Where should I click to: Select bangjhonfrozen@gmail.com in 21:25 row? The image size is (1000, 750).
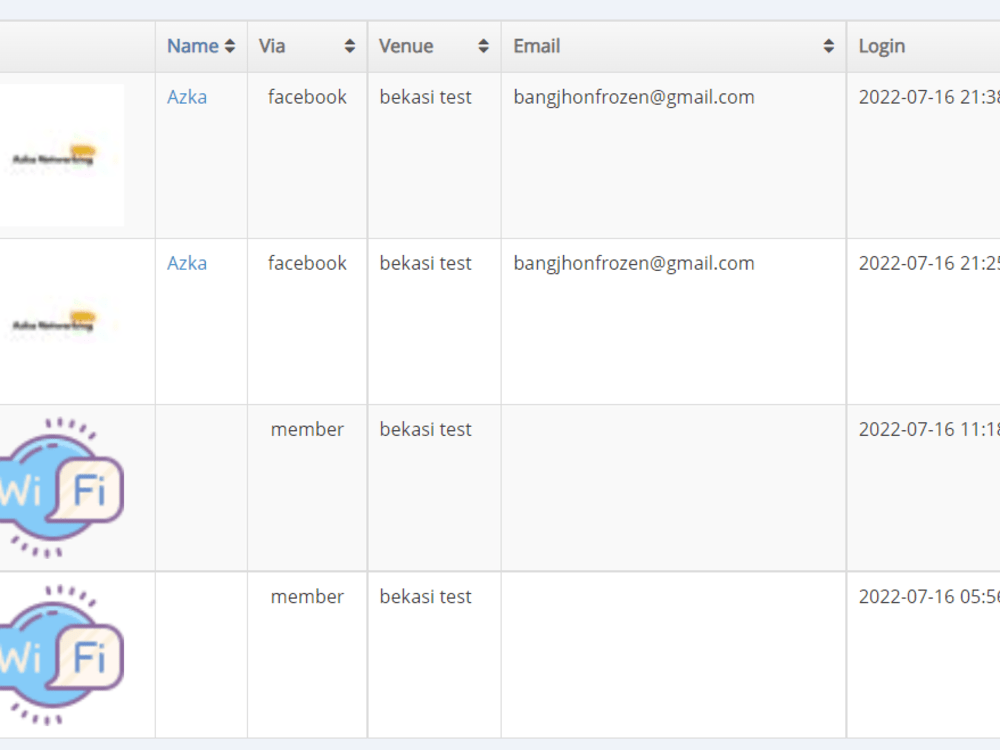click(x=634, y=263)
